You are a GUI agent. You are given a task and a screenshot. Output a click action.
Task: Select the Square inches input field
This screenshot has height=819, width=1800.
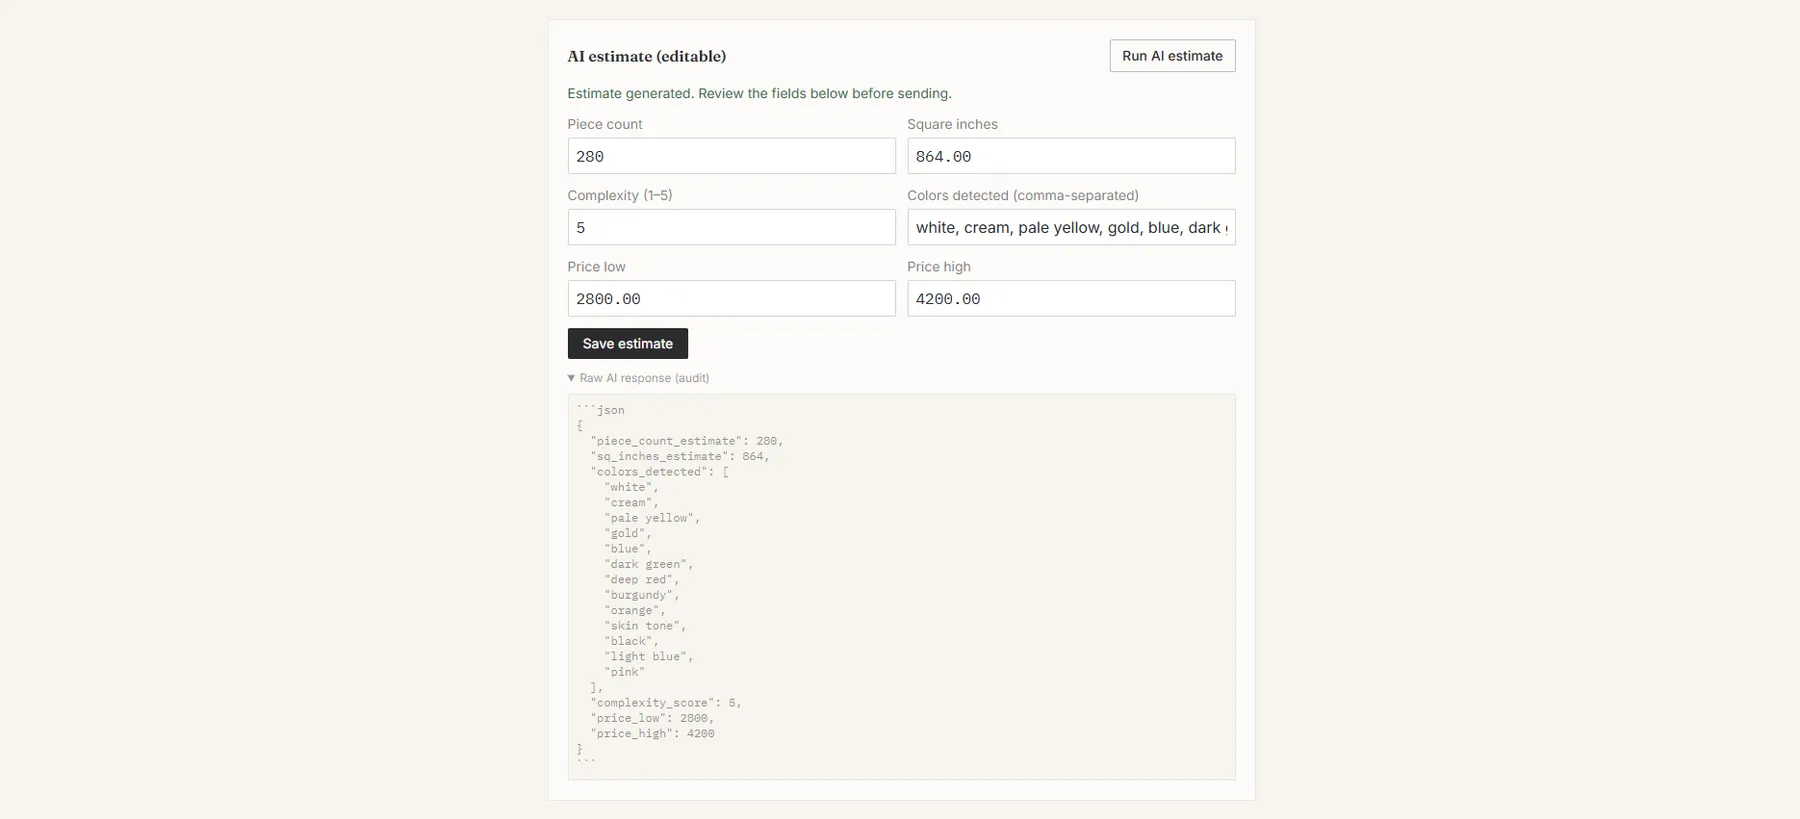[1071, 156]
